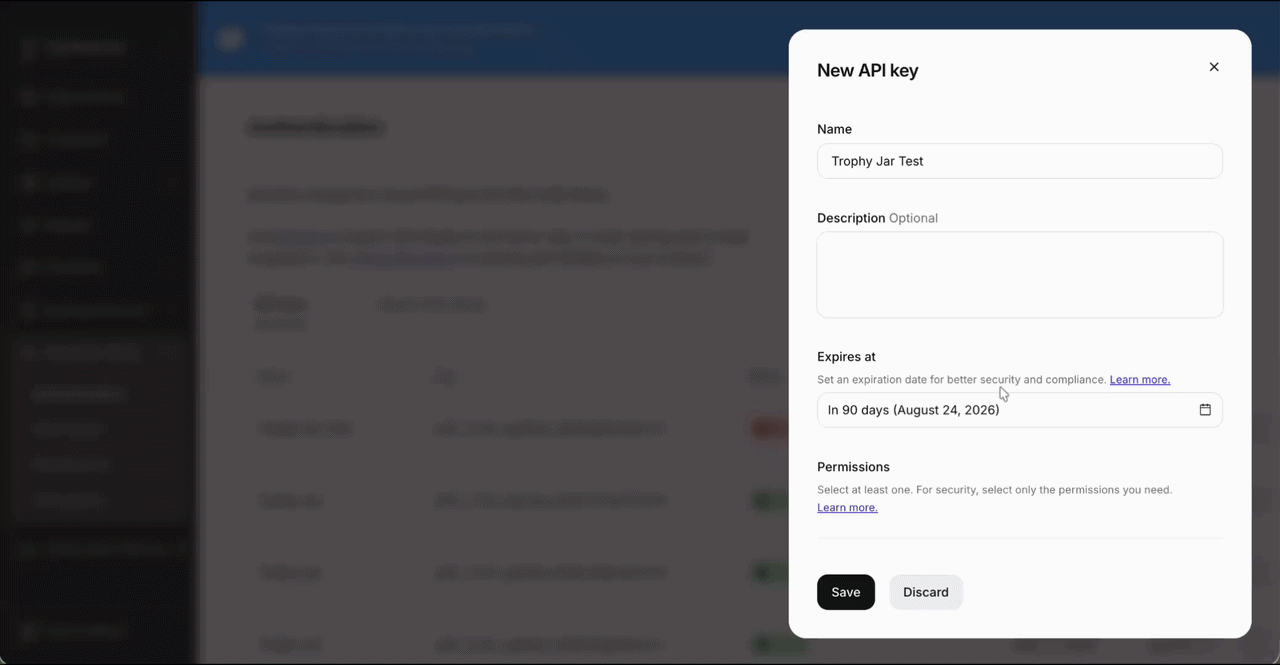
Task: Open Learn more link under Permissions
Action: click(x=847, y=508)
